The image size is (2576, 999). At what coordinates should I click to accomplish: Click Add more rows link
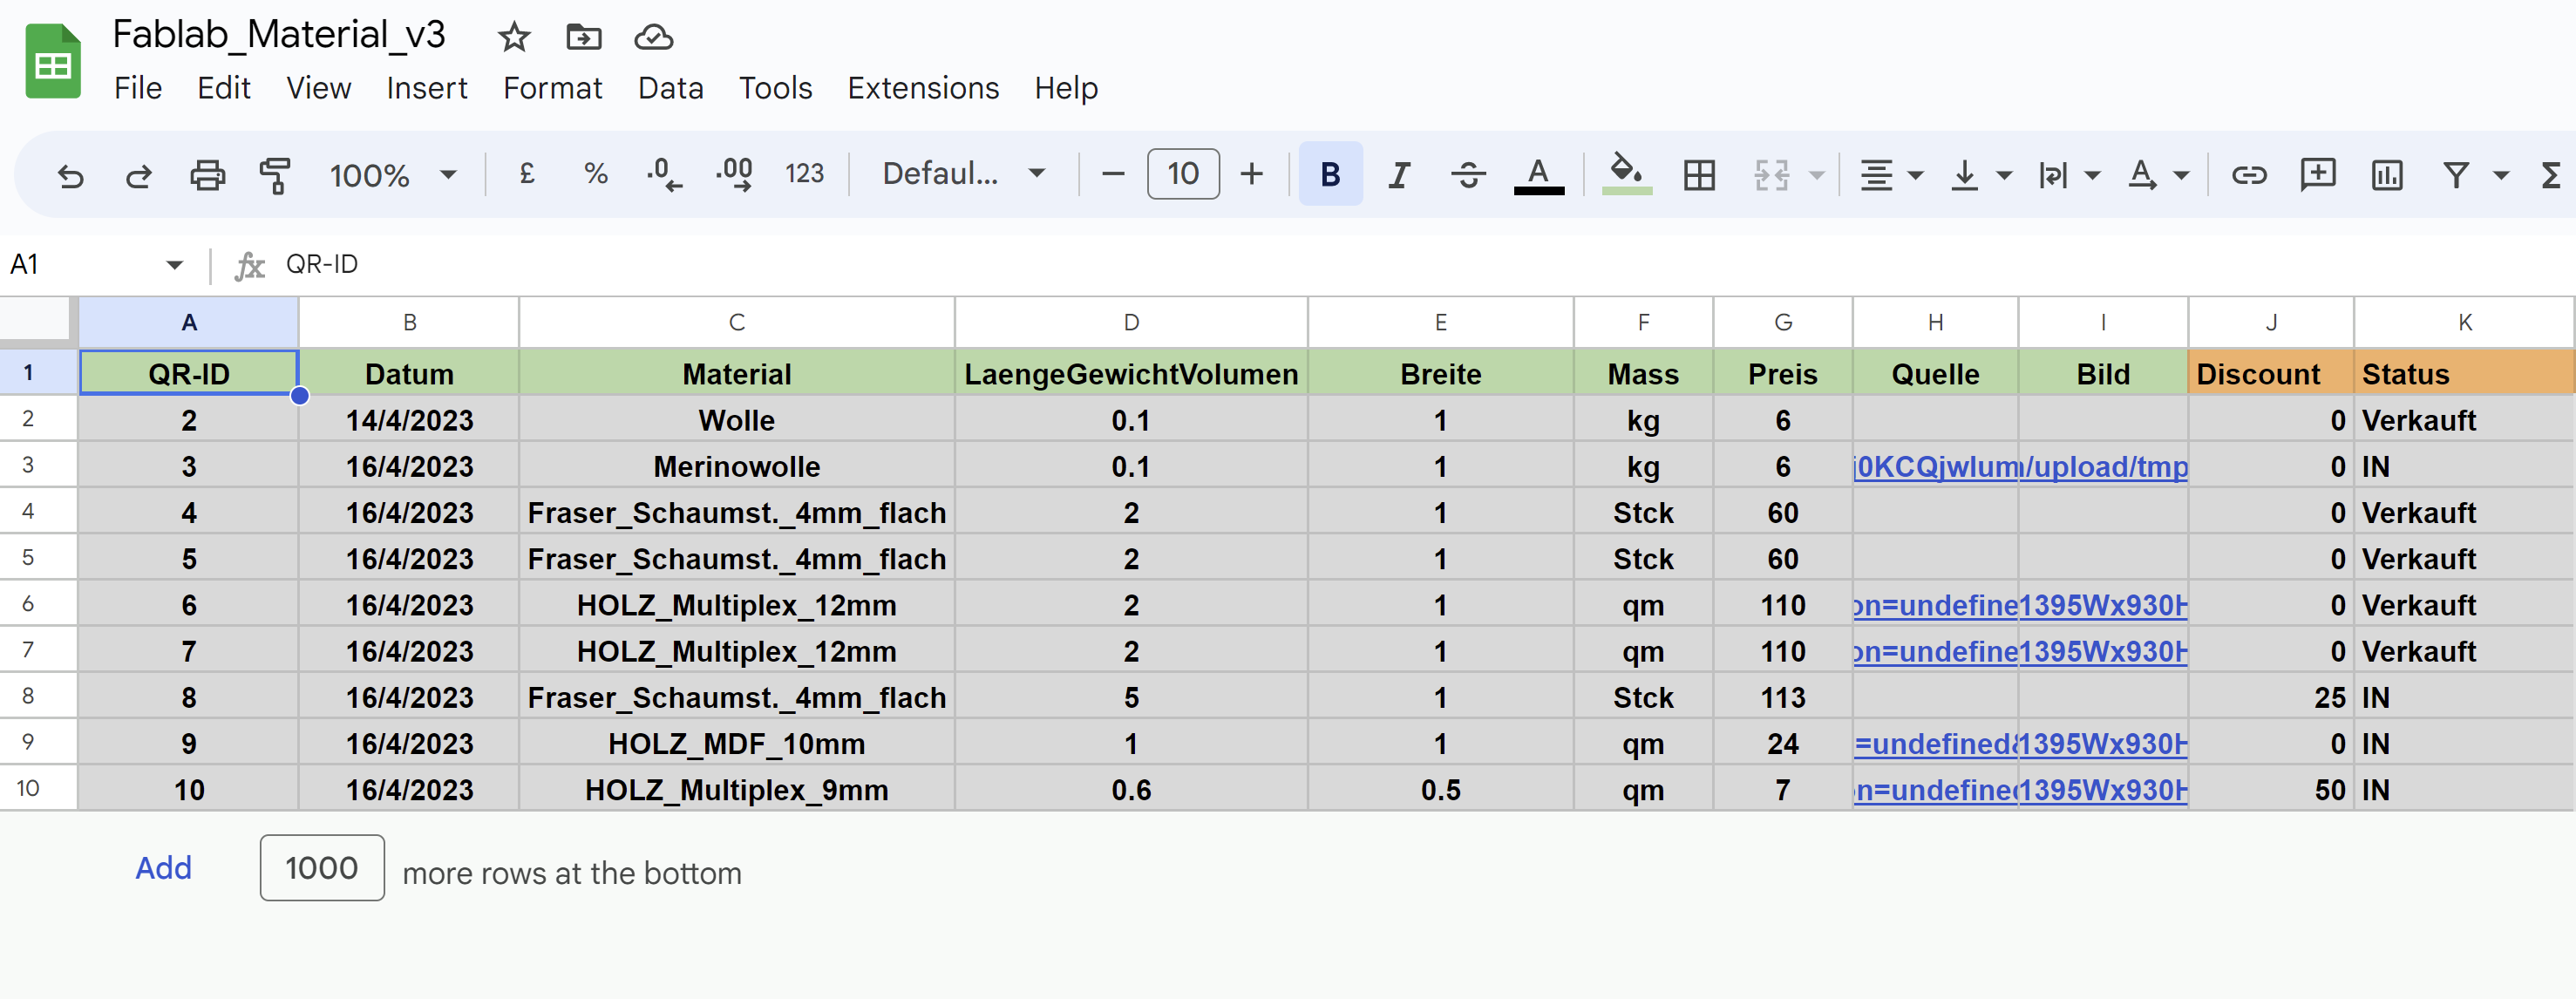tap(163, 868)
